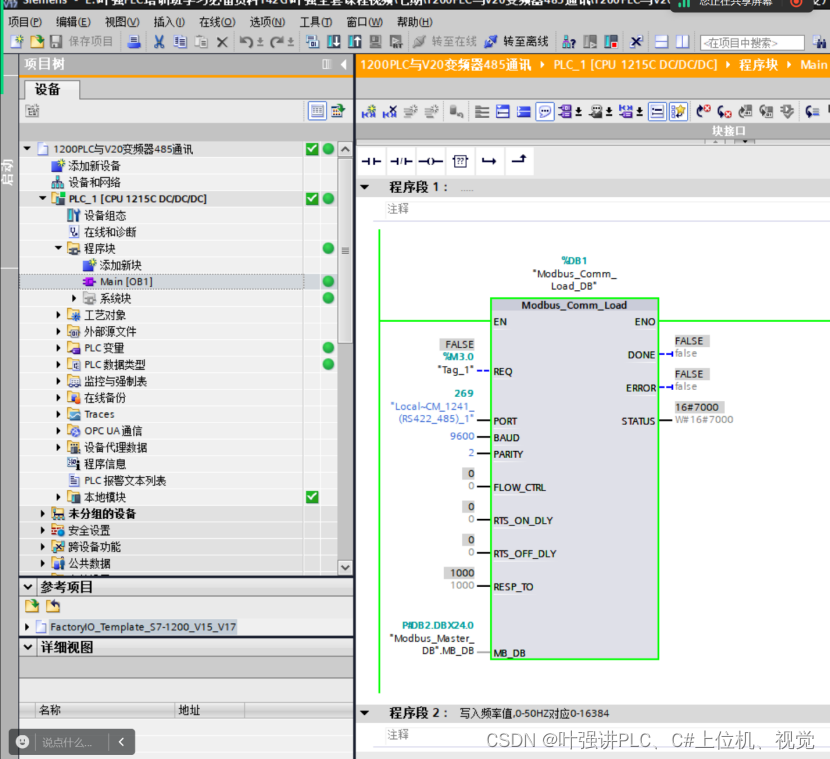Go online with 转至在线 button

tap(445, 42)
